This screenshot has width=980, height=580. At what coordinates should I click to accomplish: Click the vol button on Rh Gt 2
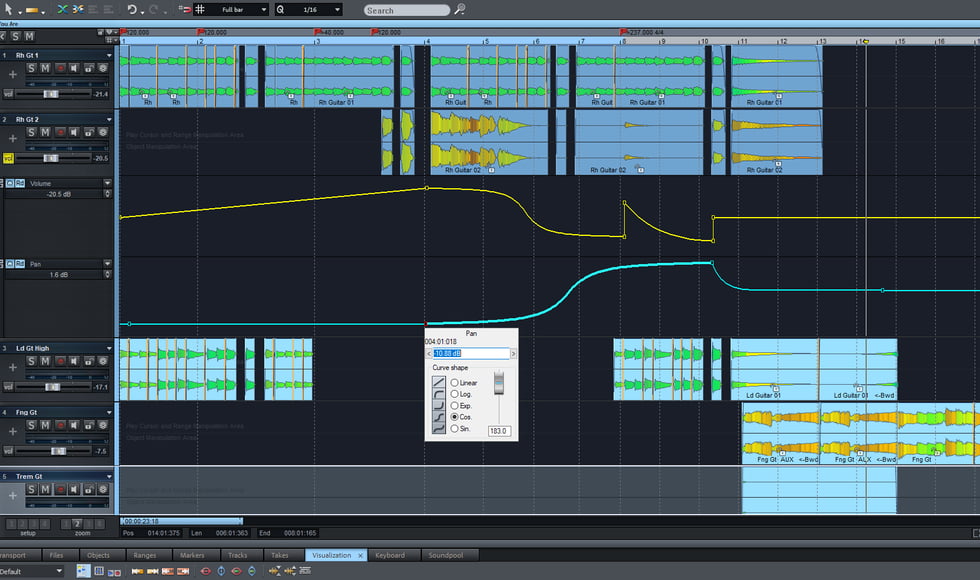tap(8, 158)
